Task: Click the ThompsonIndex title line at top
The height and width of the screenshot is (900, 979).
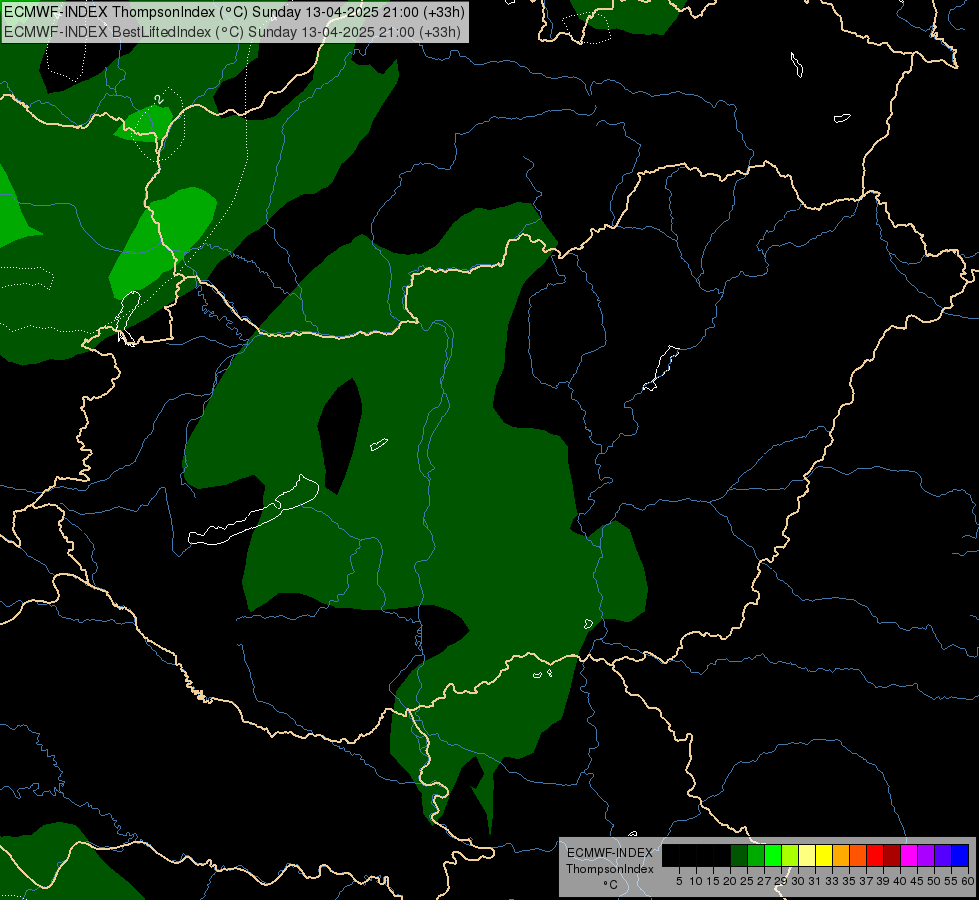Action: (234, 12)
